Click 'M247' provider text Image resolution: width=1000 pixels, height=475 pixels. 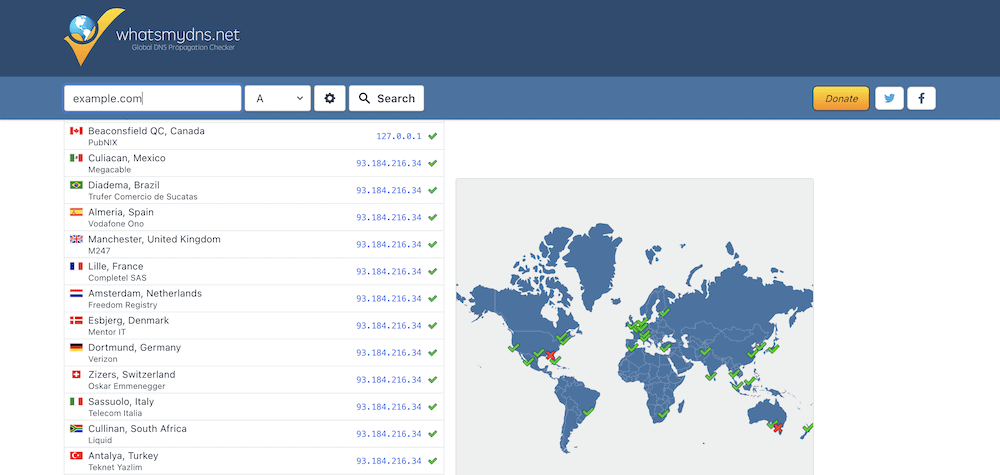(x=99, y=251)
